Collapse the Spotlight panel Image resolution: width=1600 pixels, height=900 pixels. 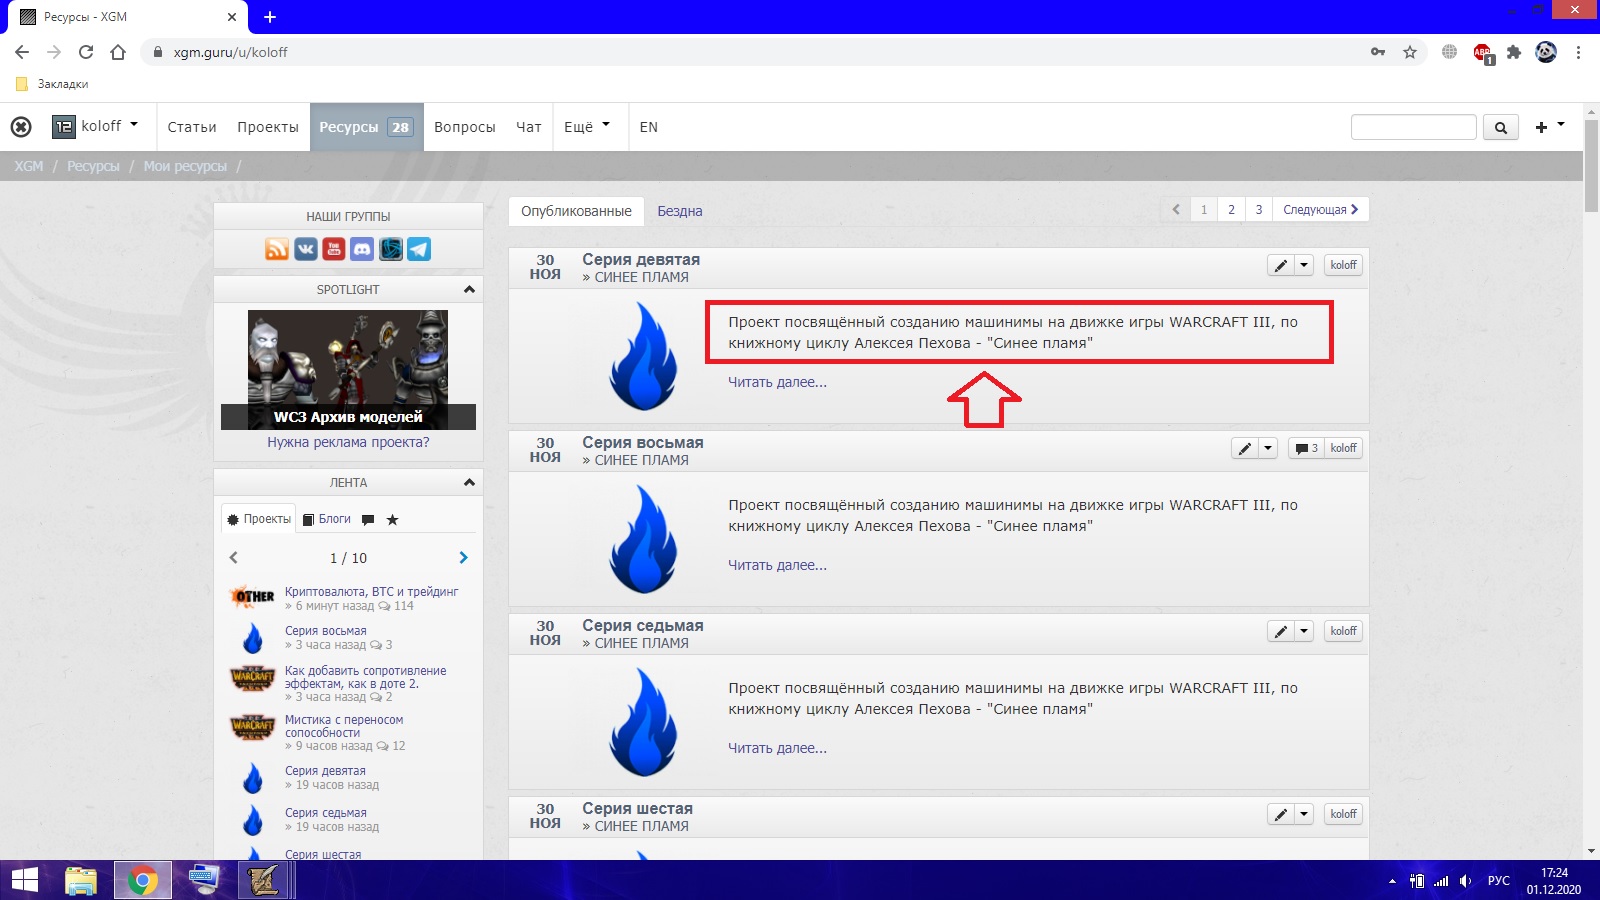coord(469,289)
